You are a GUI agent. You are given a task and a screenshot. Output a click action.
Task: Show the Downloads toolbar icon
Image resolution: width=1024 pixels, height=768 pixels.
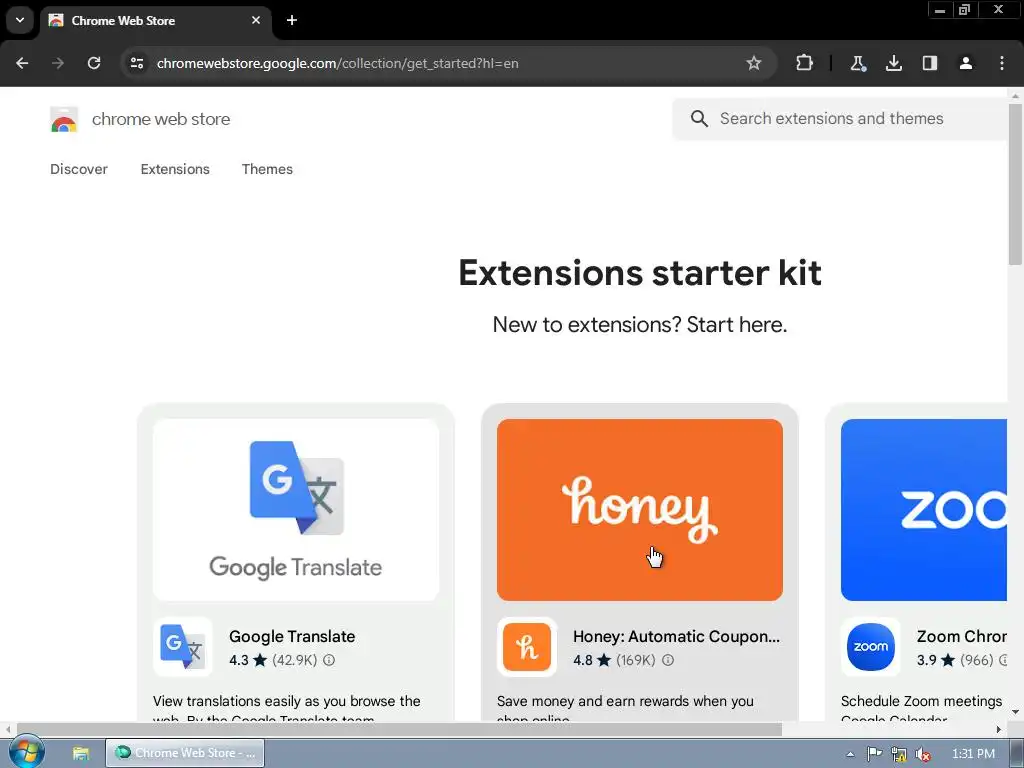(x=893, y=63)
